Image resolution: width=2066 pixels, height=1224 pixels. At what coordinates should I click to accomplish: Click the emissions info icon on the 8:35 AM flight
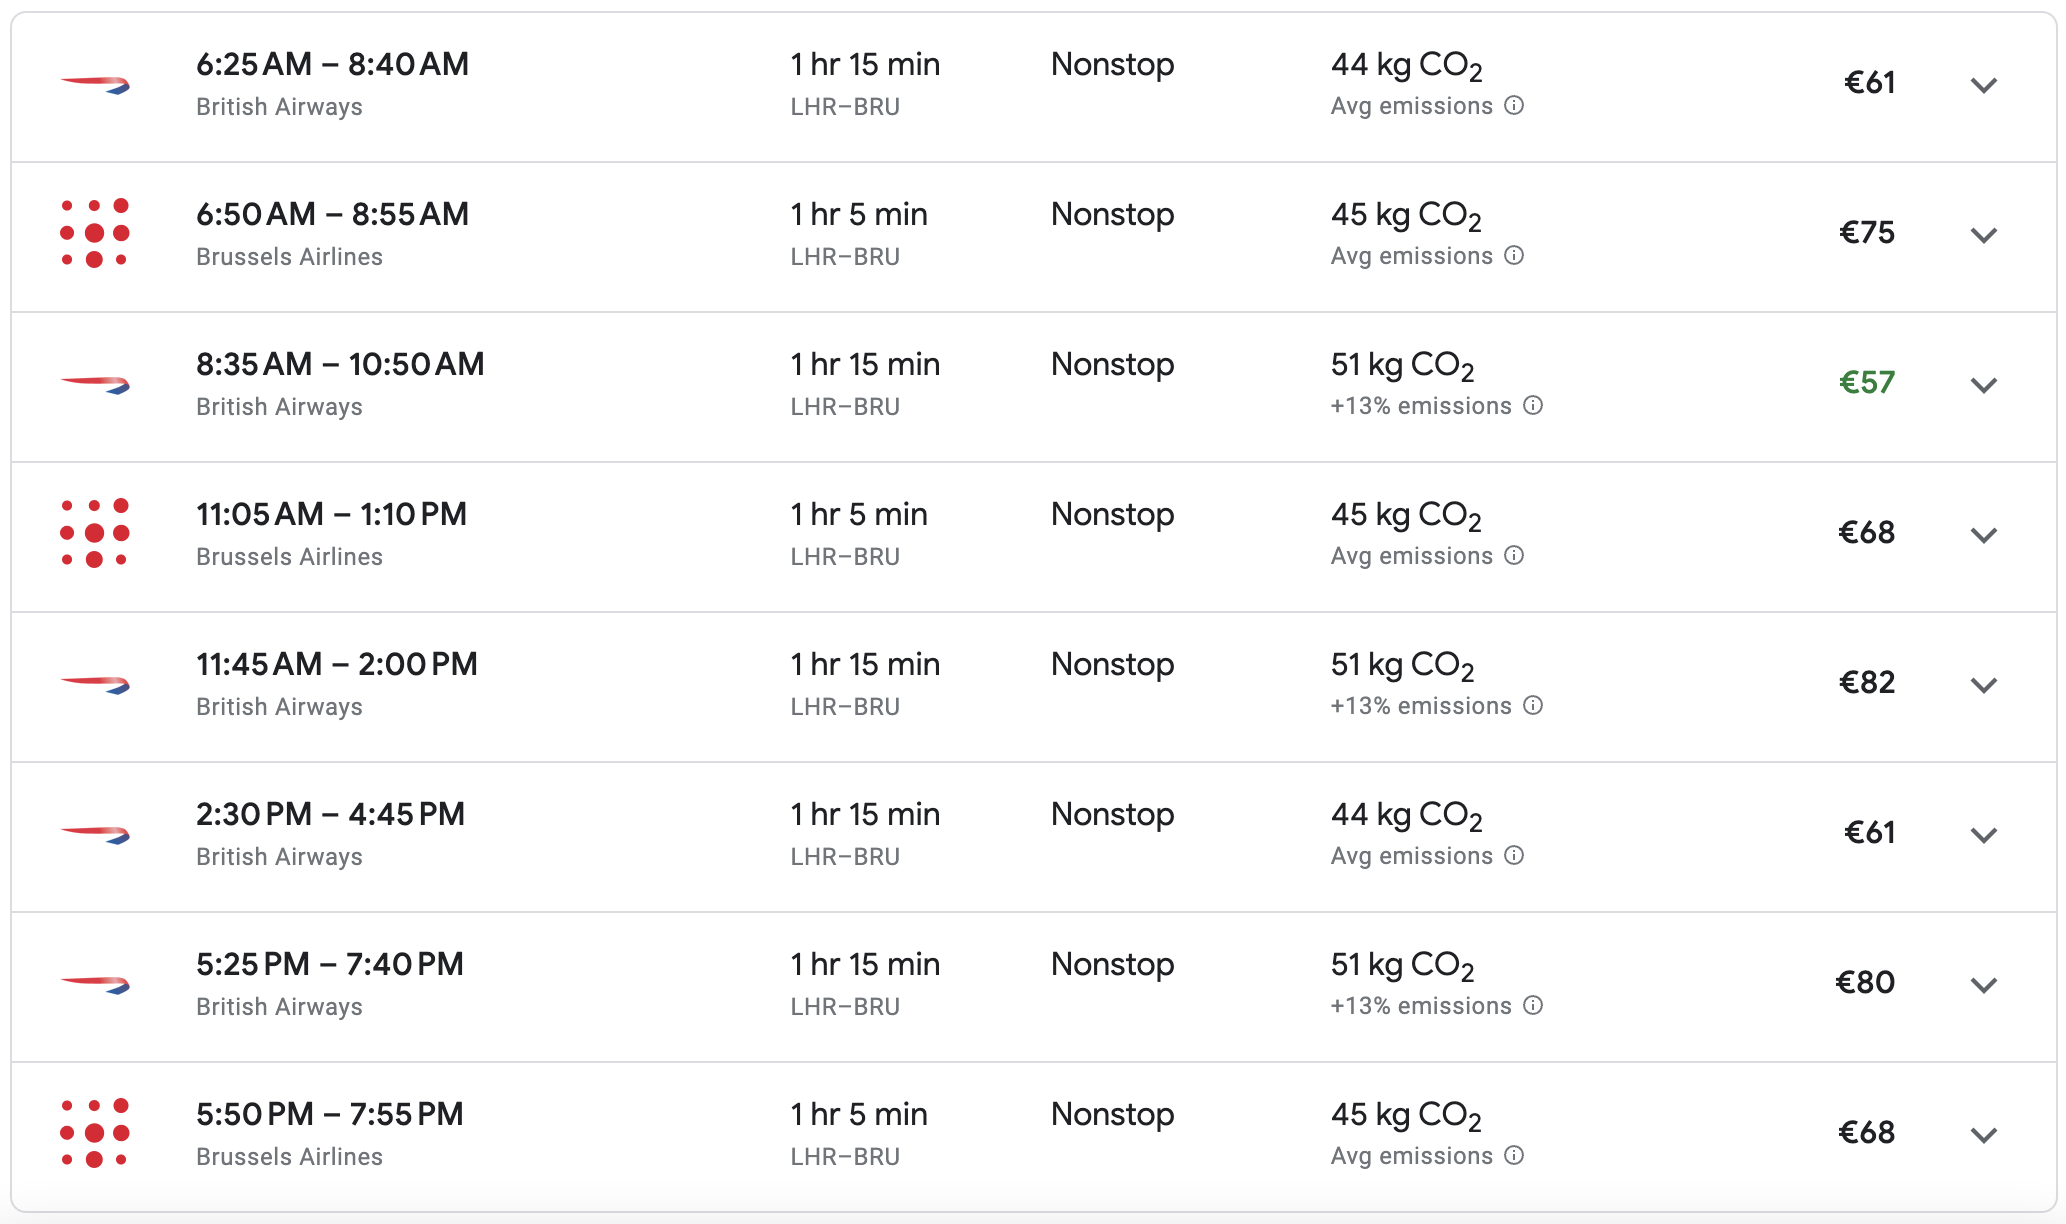coord(1533,406)
